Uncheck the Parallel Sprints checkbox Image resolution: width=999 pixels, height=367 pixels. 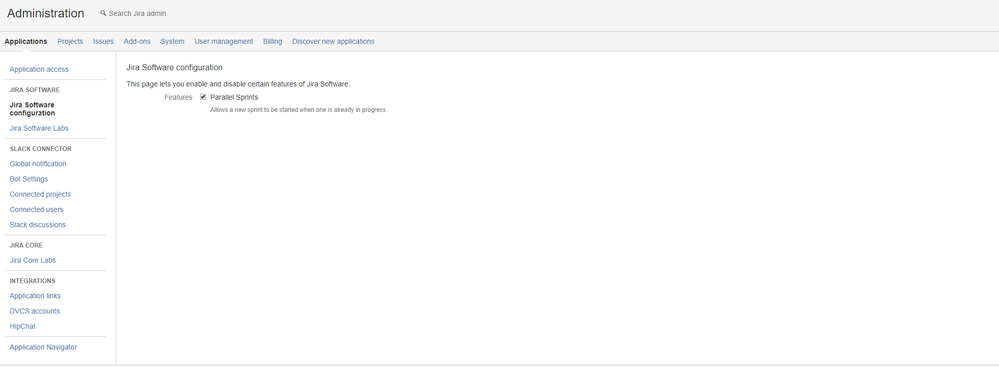click(203, 97)
